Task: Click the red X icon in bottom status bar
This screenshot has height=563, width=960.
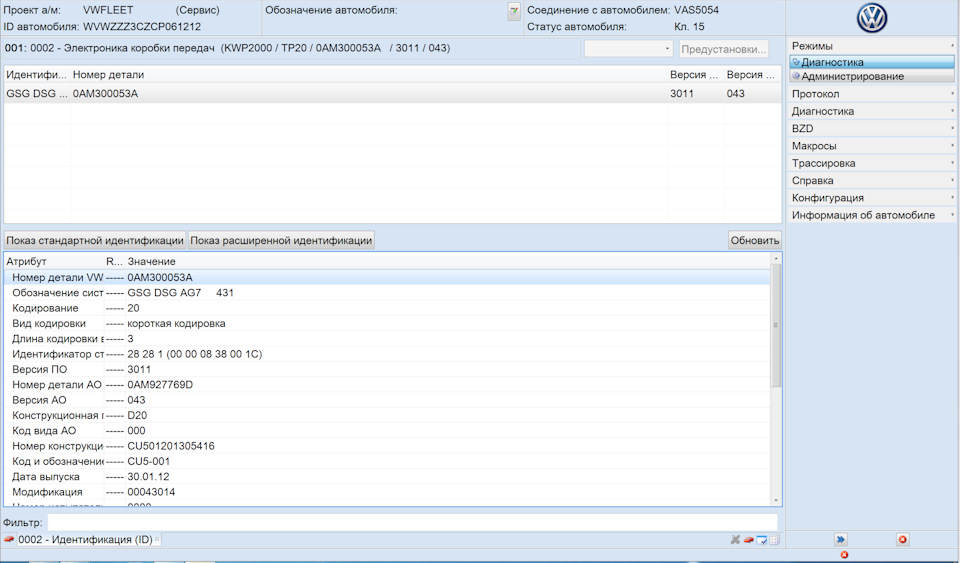Action: [844, 554]
